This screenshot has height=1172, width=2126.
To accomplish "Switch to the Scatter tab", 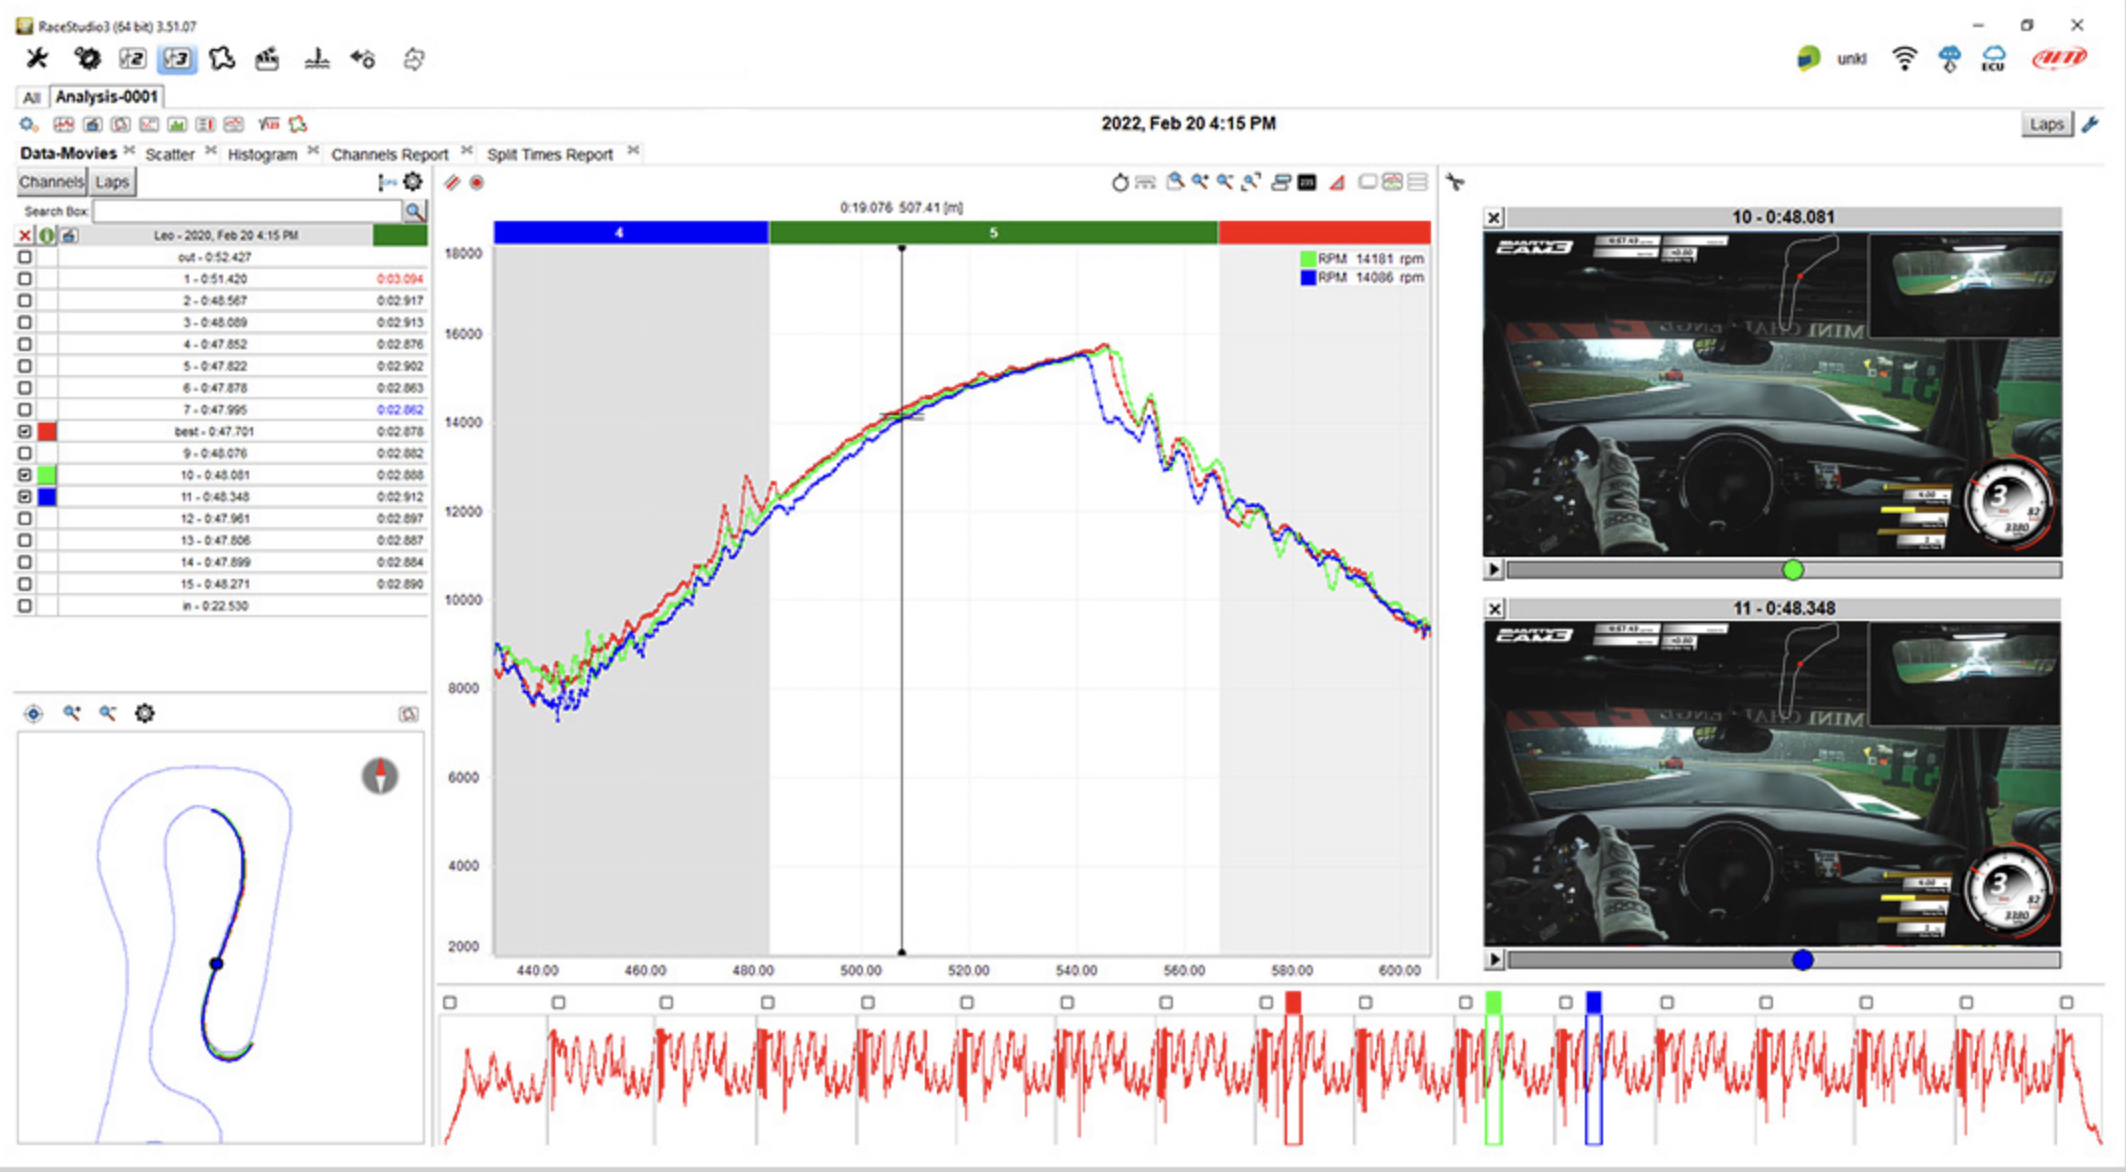I will [x=171, y=153].
